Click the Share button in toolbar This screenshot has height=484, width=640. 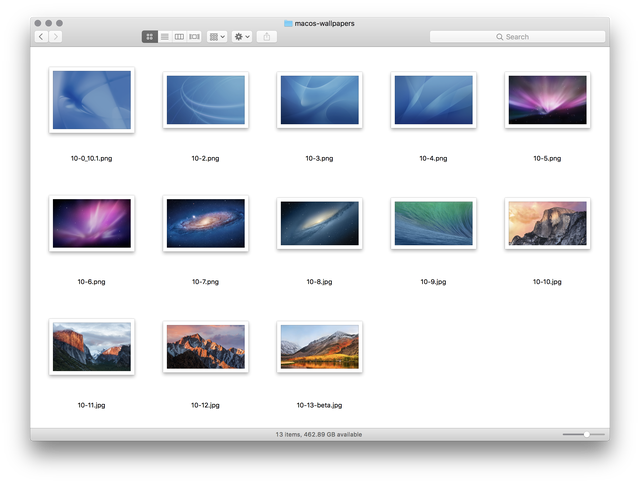point(267,37)
